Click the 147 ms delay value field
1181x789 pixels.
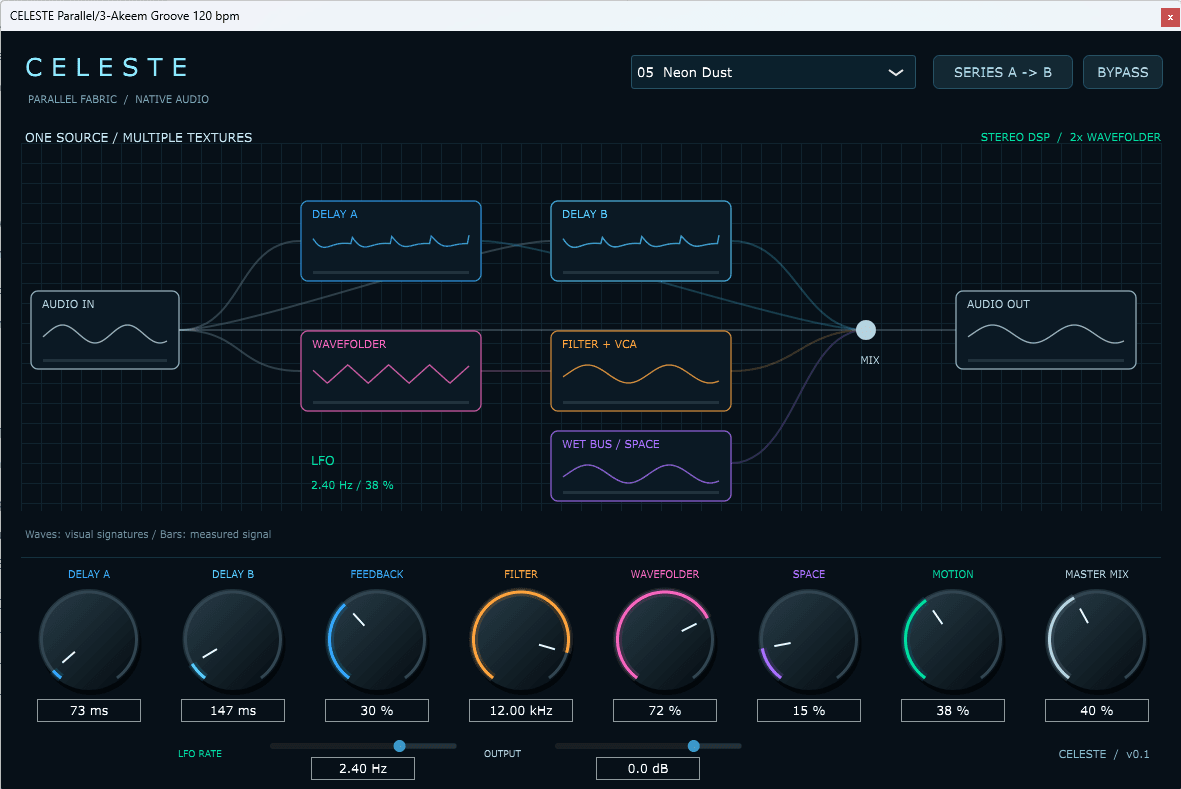pos(233,711)
